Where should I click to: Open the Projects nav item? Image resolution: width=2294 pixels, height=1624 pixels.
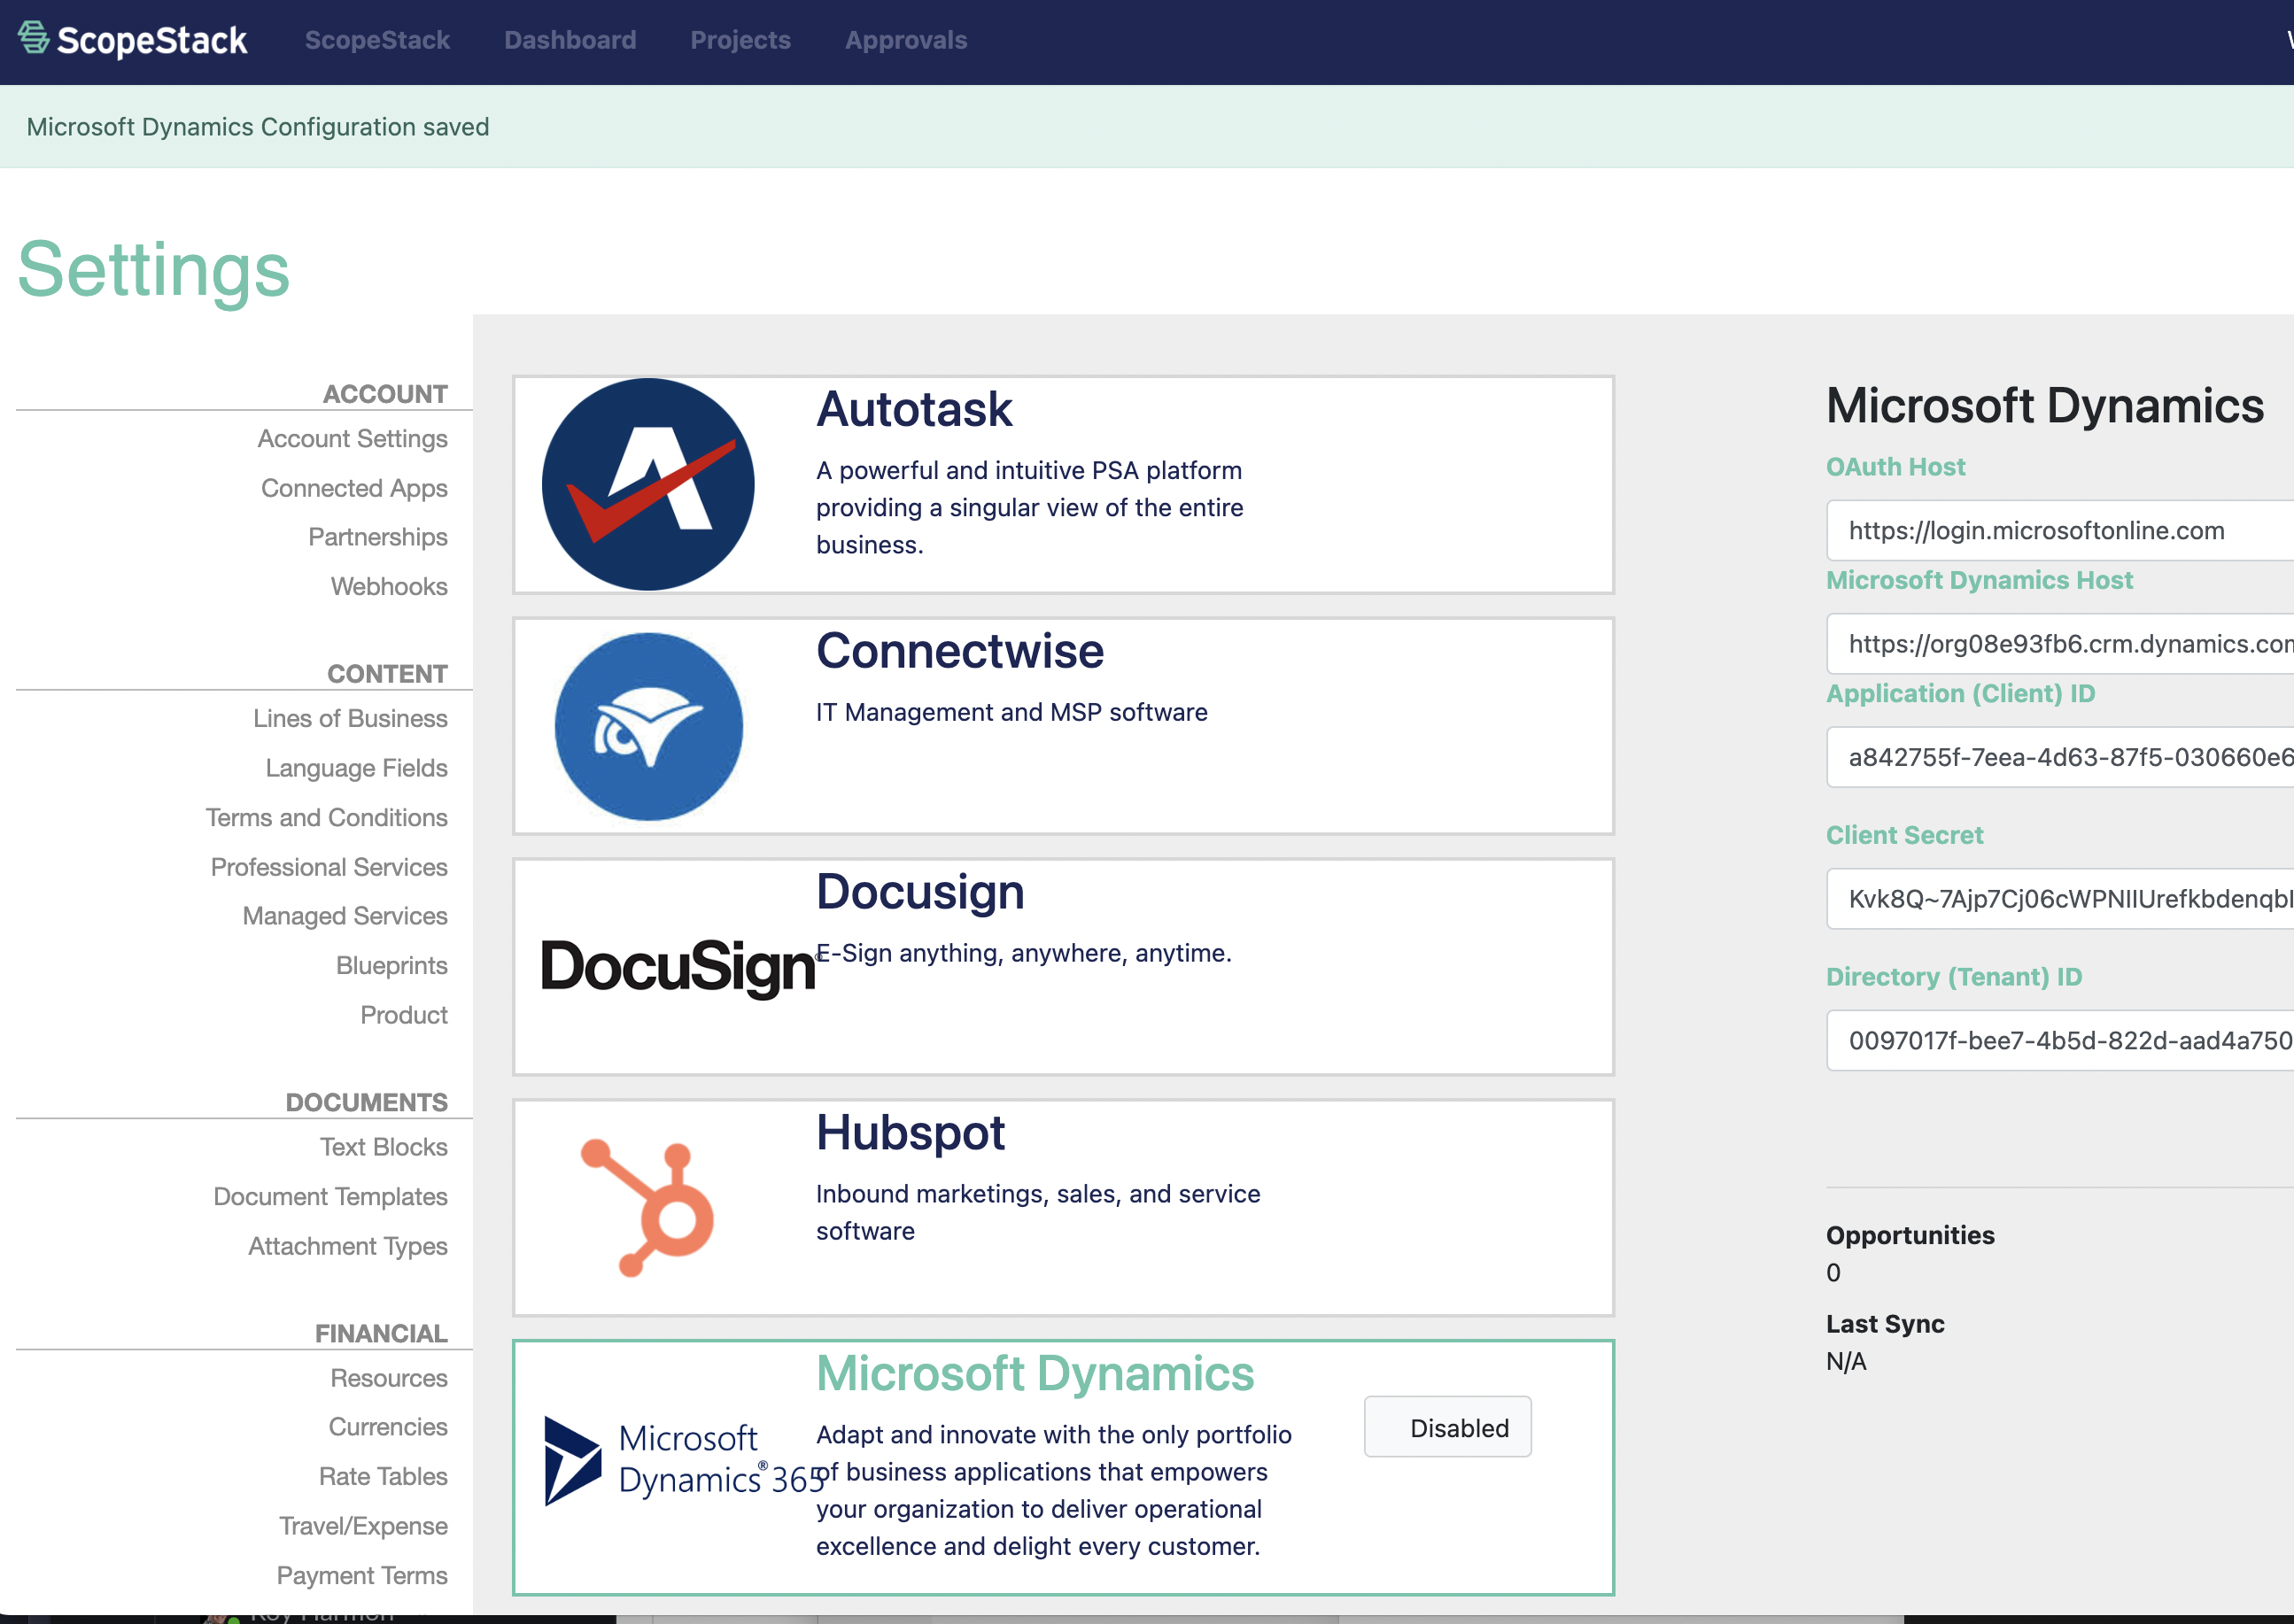(740, 40)
